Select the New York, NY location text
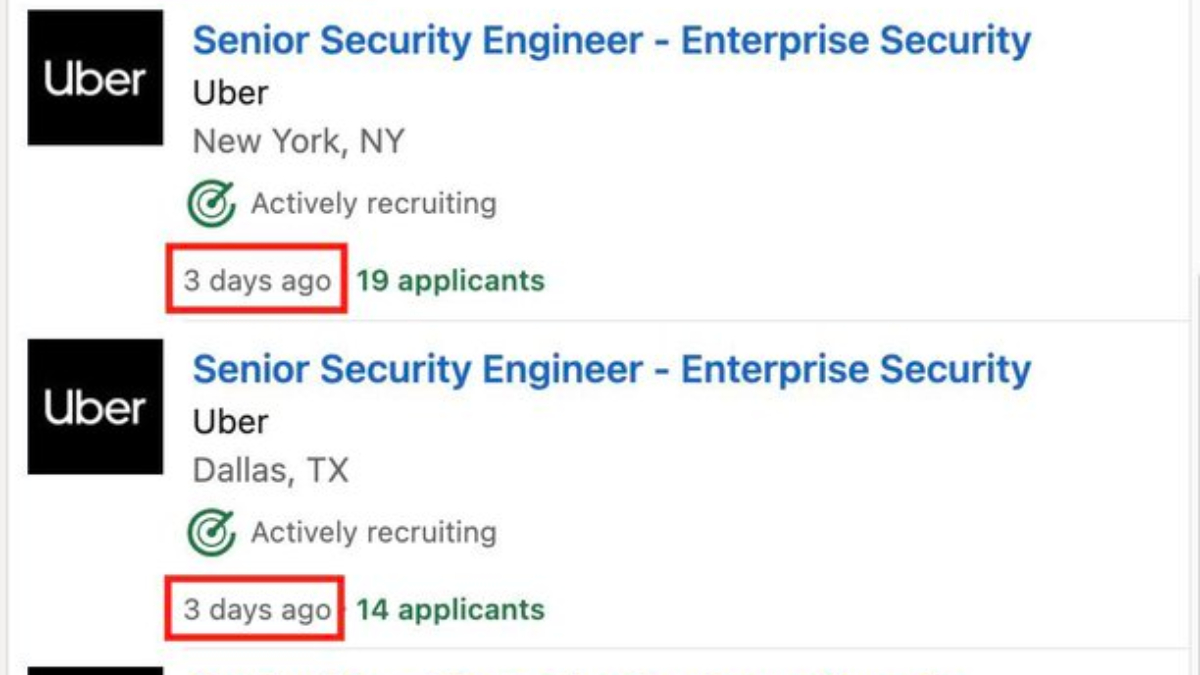The image size is (1200, 675). coord(298,141)
